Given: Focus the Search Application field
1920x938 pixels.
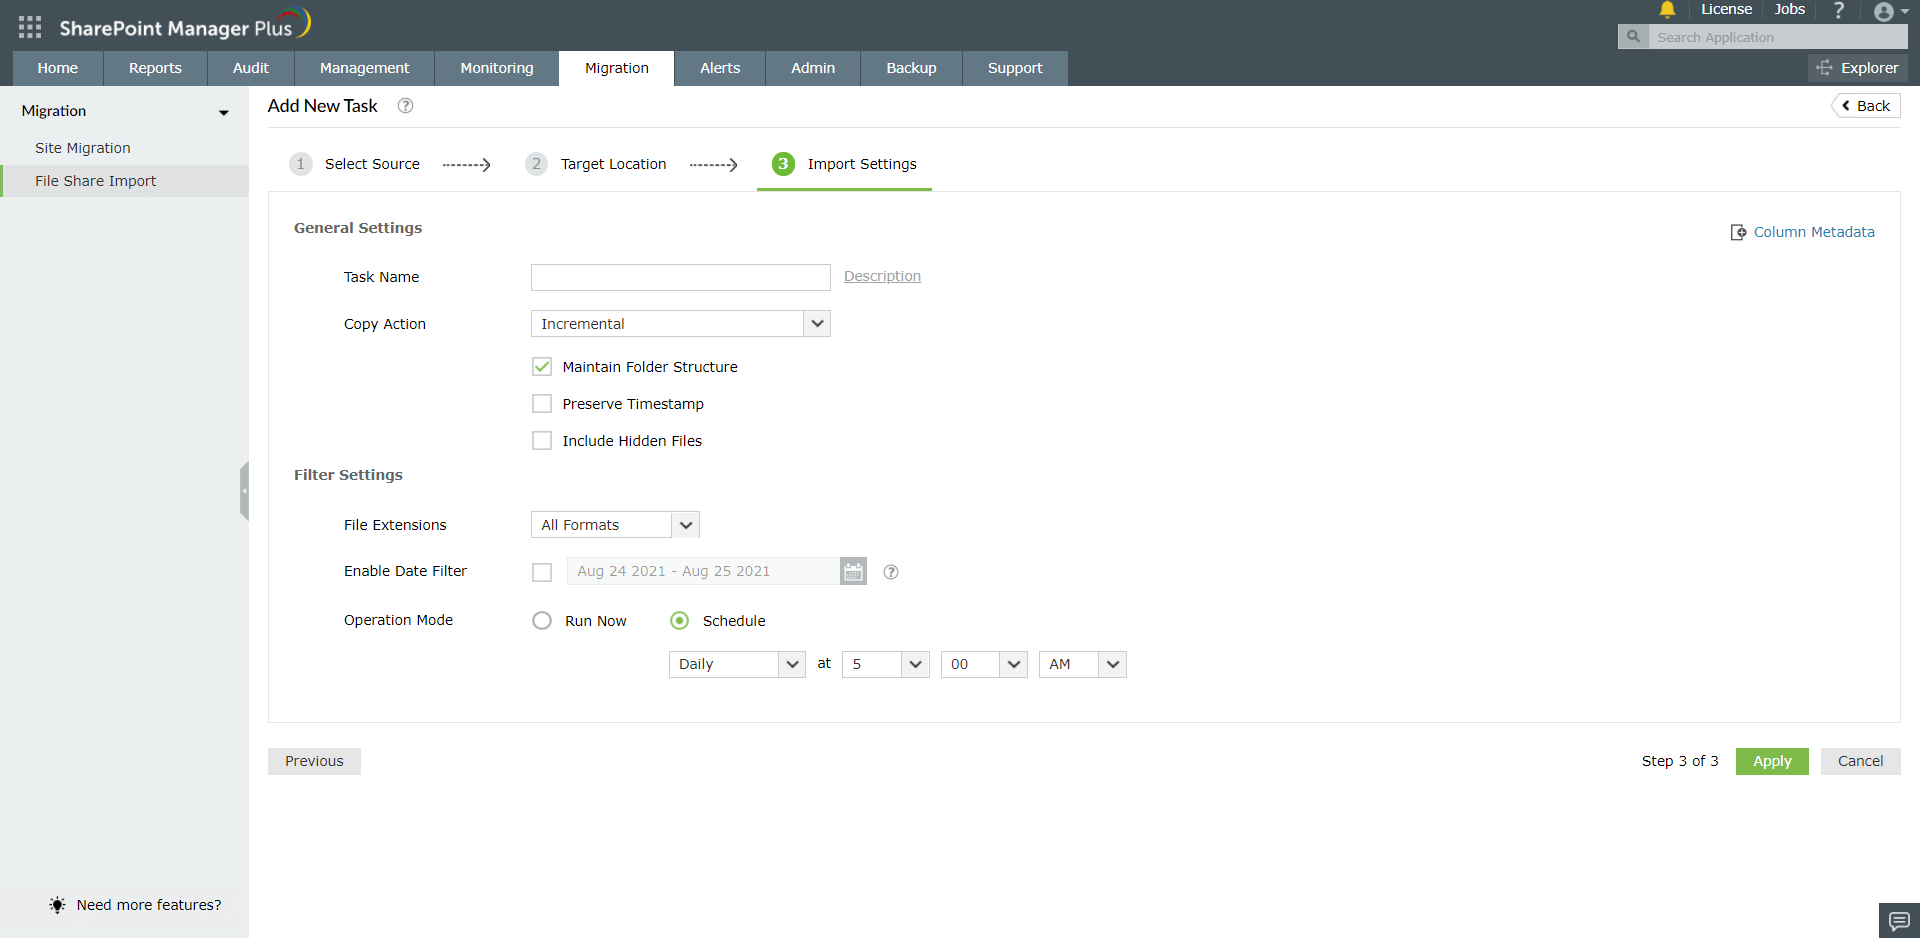Looking at the screenshot, I should pos(1778,37).
